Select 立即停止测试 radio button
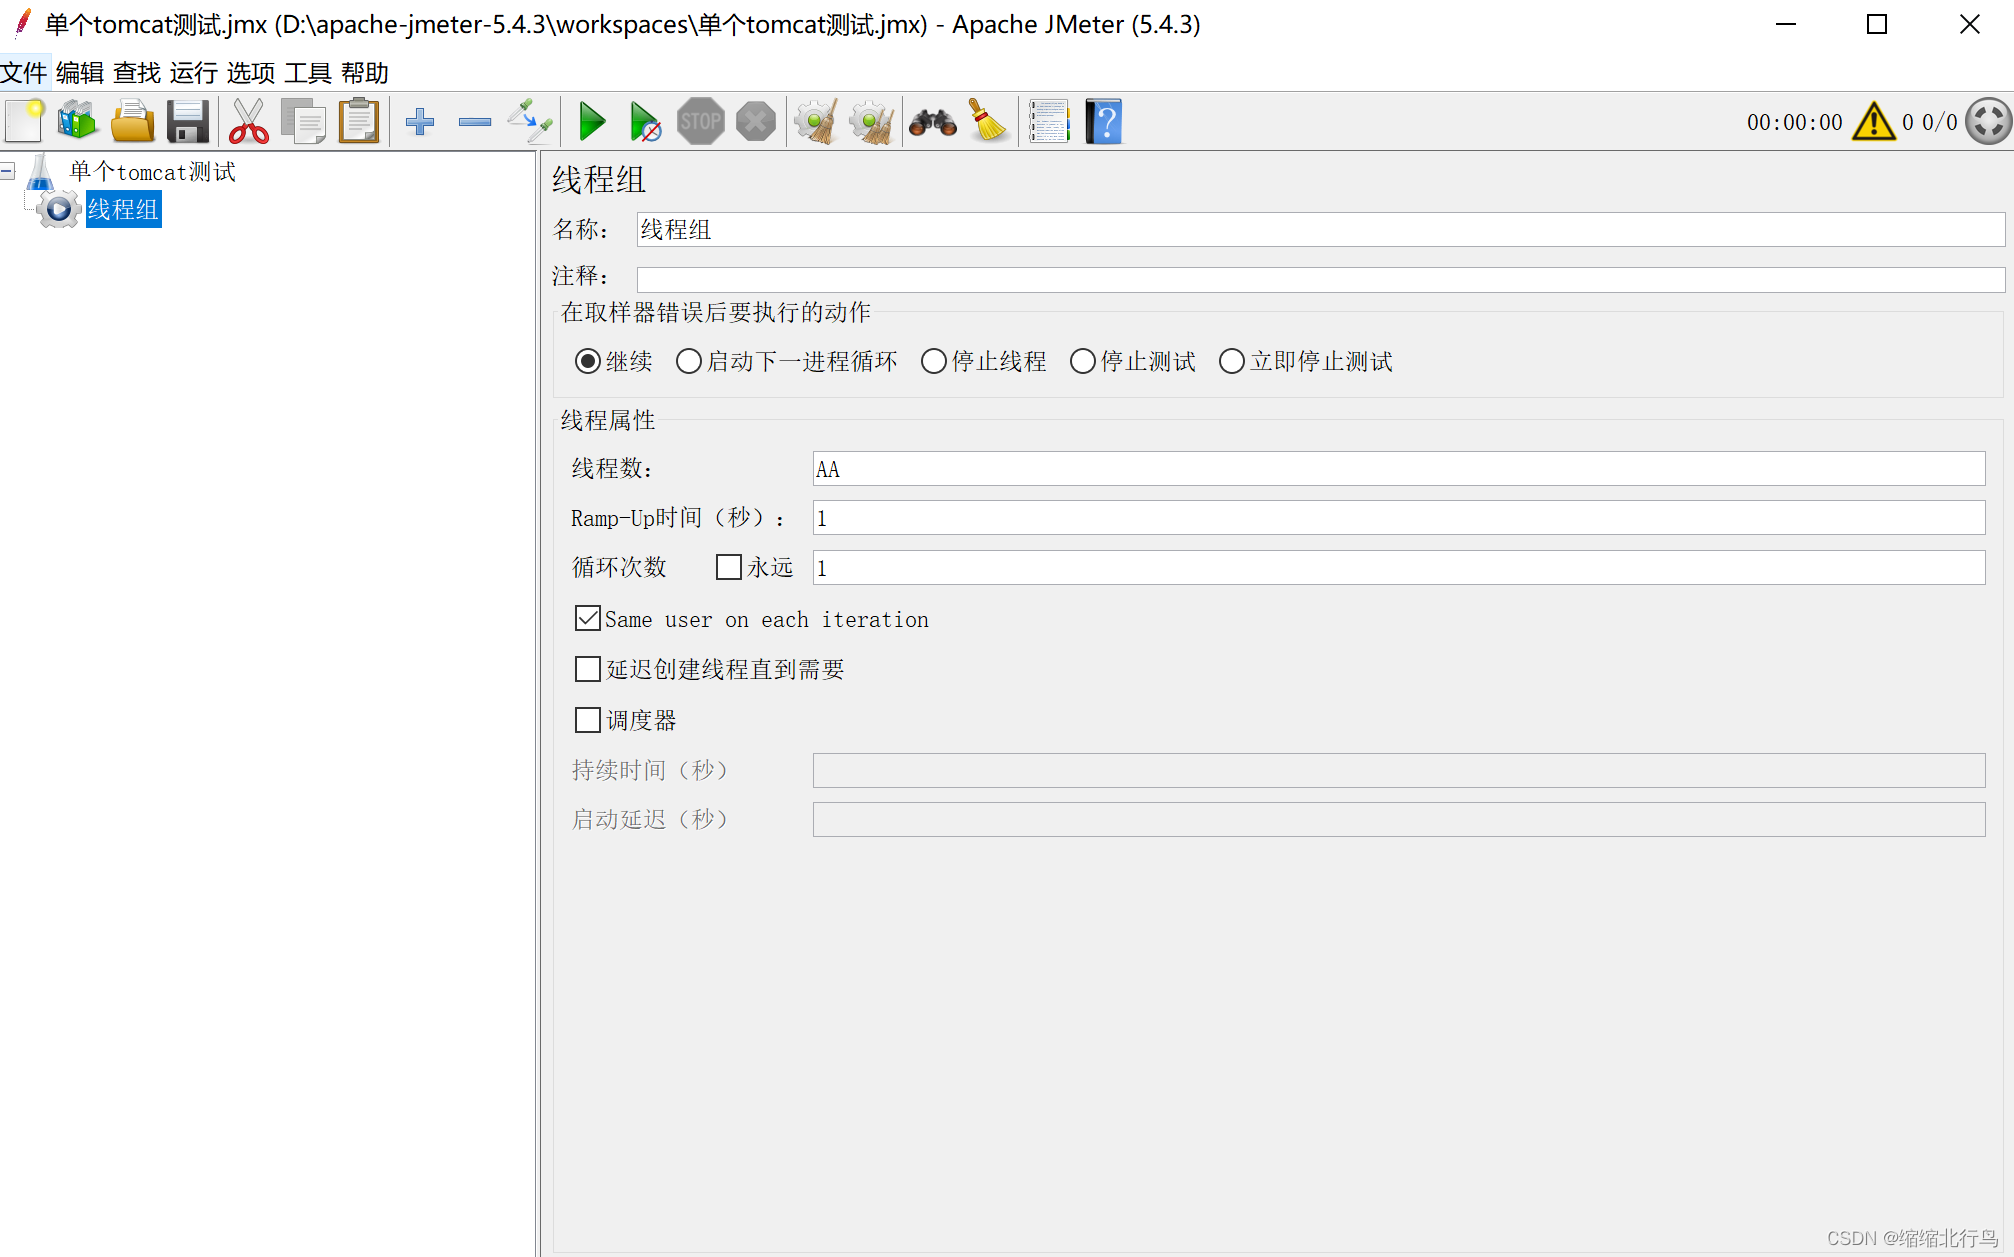Screen dimensions: 2014x1257 click(1231, 361)
